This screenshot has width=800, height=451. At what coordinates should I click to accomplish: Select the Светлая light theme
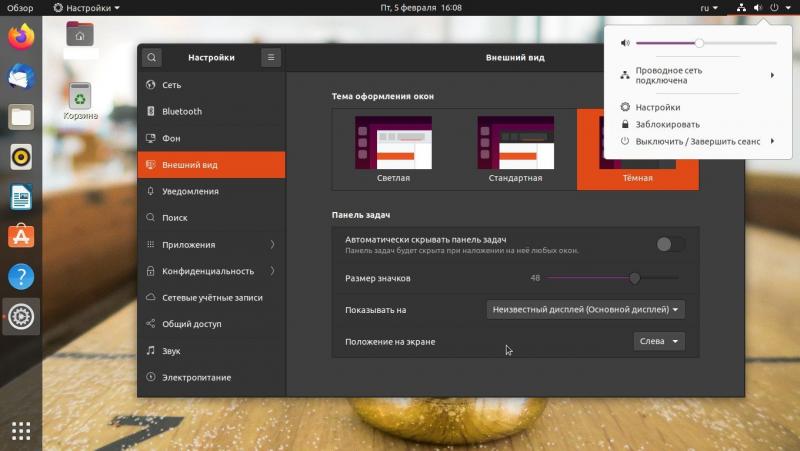393,148
